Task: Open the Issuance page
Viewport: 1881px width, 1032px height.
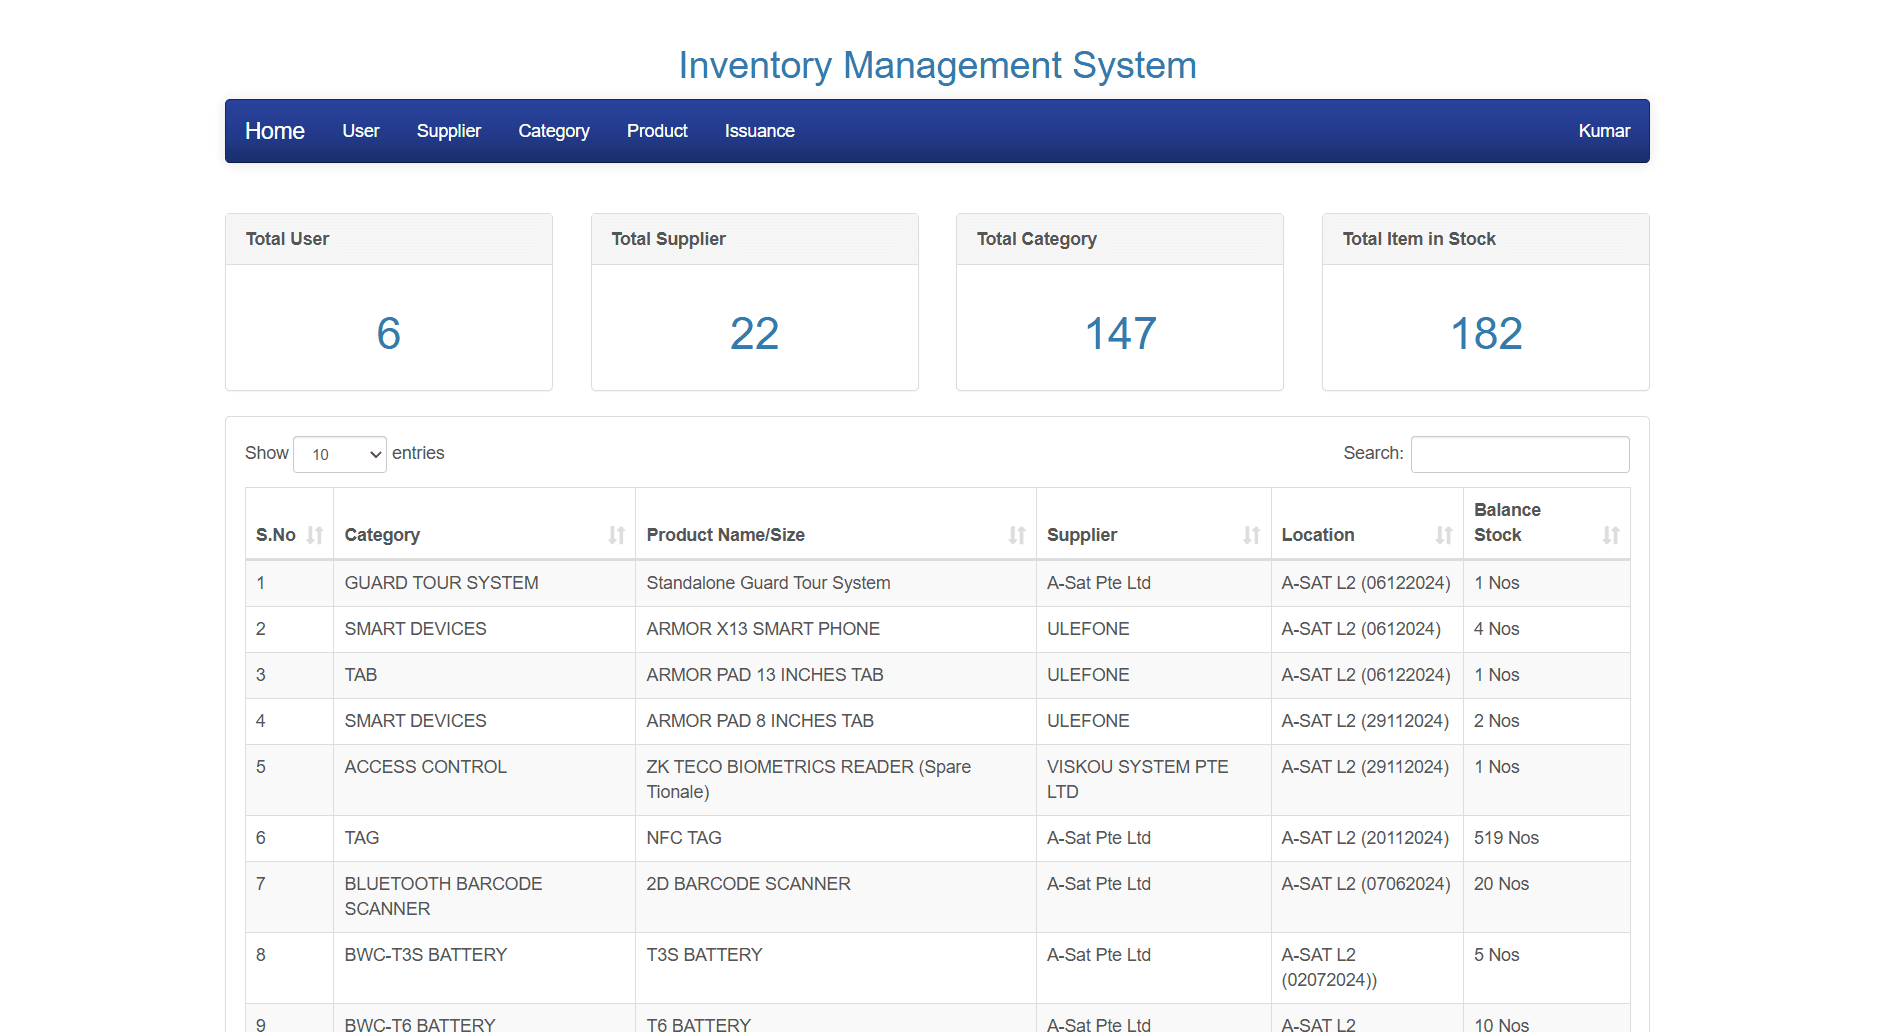Action: coord(759,130)
